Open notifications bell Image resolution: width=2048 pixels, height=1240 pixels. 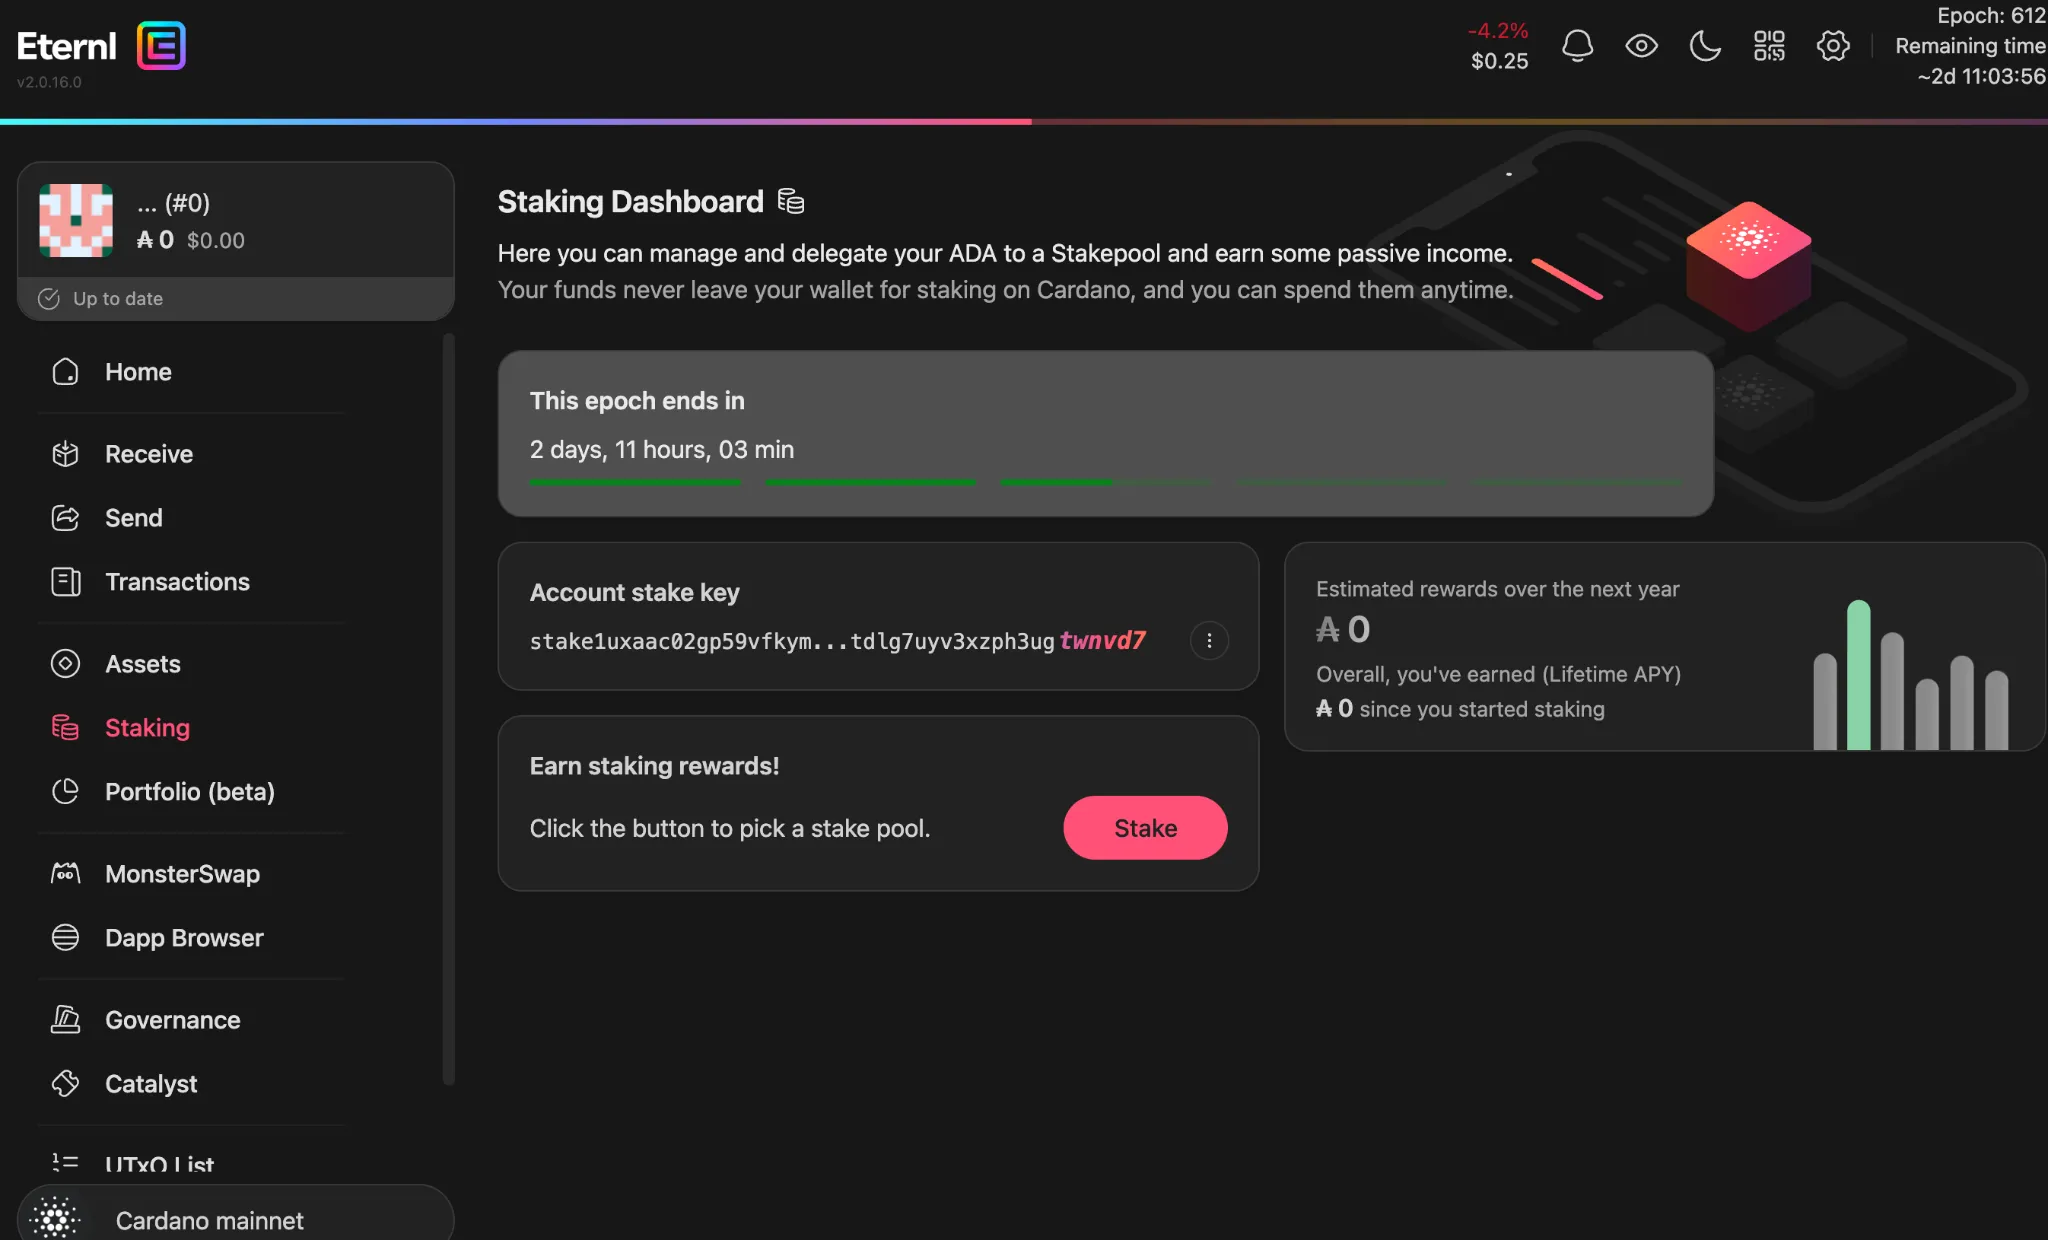[1577, 45]
